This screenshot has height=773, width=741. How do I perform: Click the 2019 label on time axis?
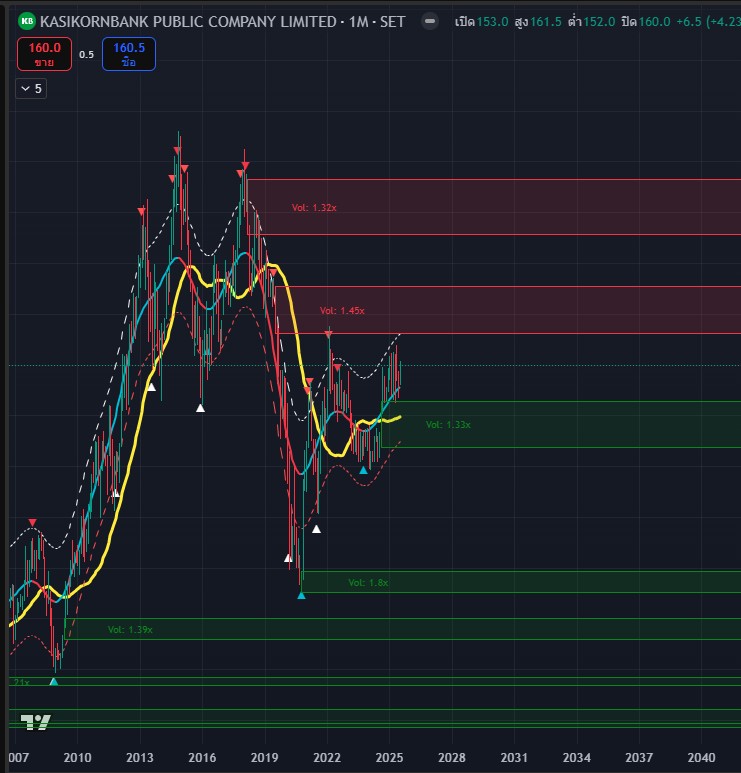265,758
